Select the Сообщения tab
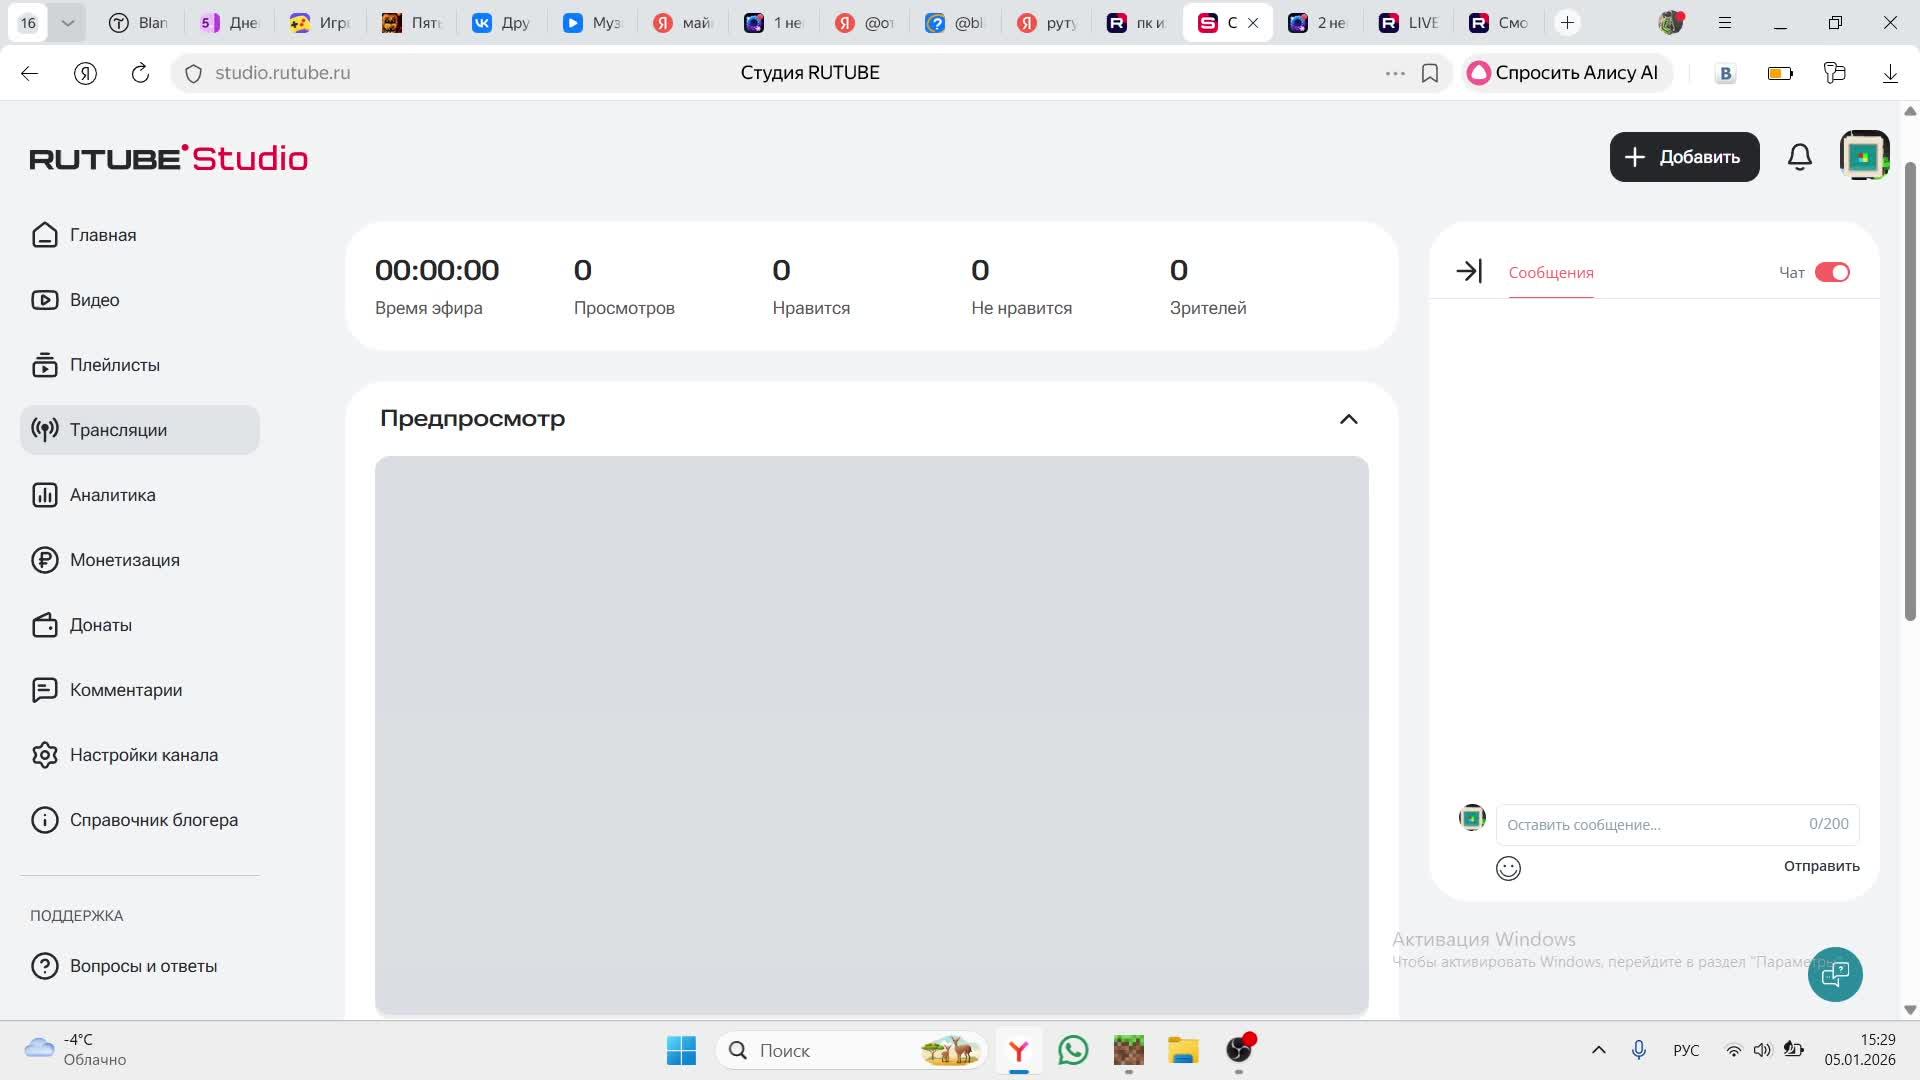 (1550, 272)
